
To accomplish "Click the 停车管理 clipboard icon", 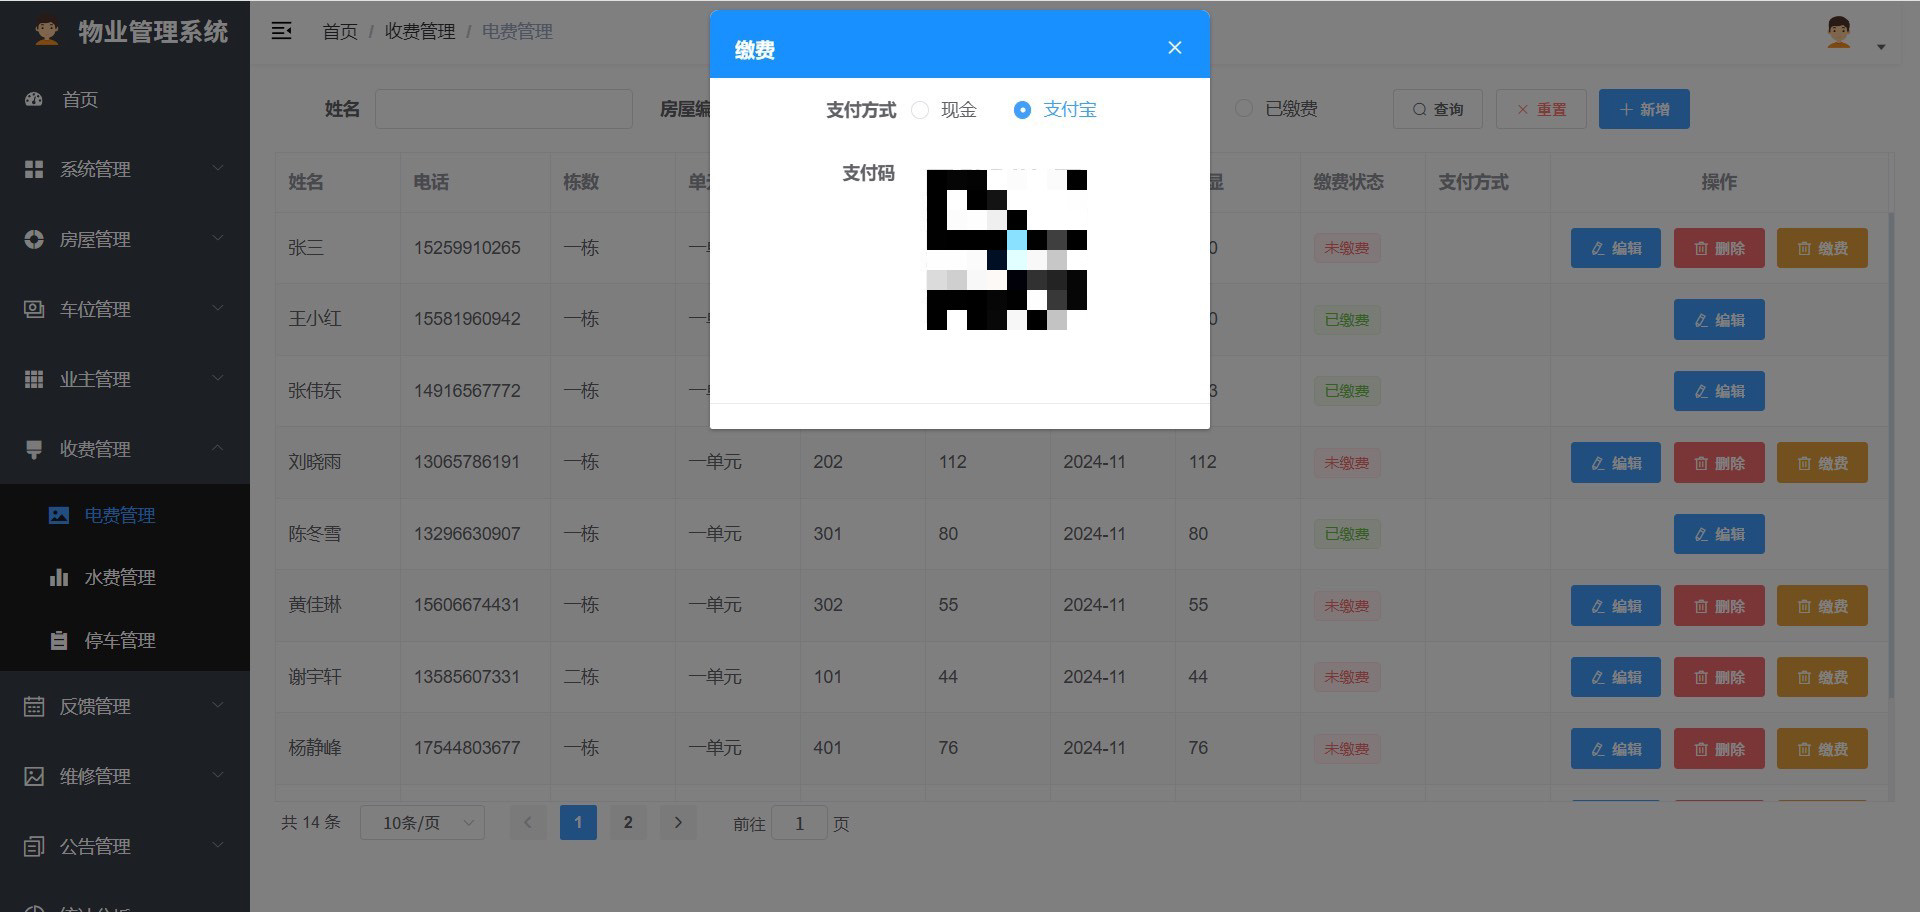I will tap(59, 640).
